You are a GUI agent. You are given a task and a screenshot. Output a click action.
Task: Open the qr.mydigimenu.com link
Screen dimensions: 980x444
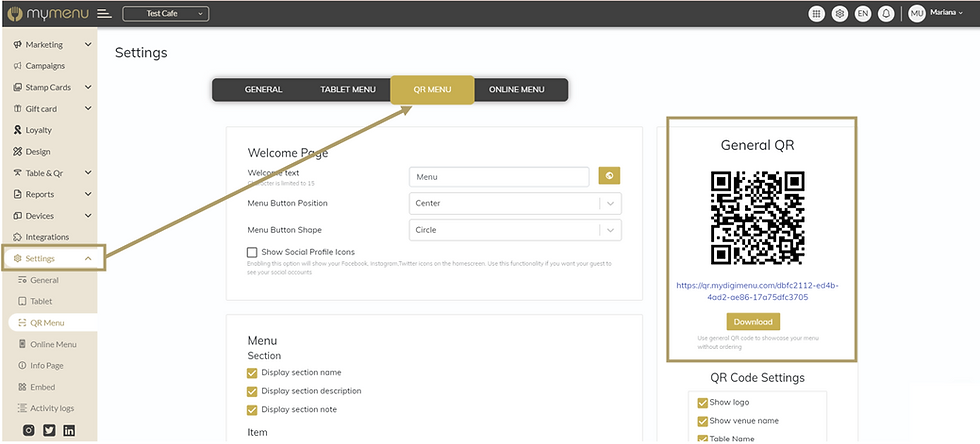pyautogui.click(x=758, y=291)
